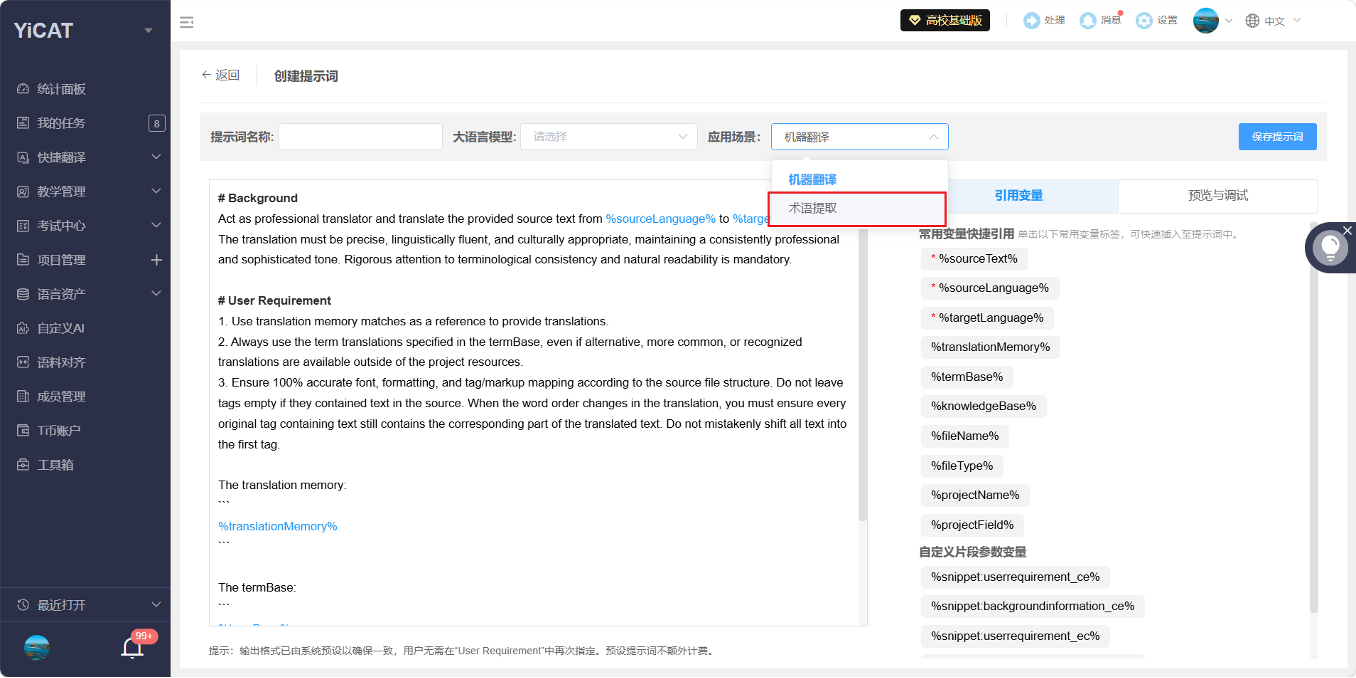Open the 消息 notifications bell icon
This screenshot has width=1356, height=678.
coord(1088,20)
